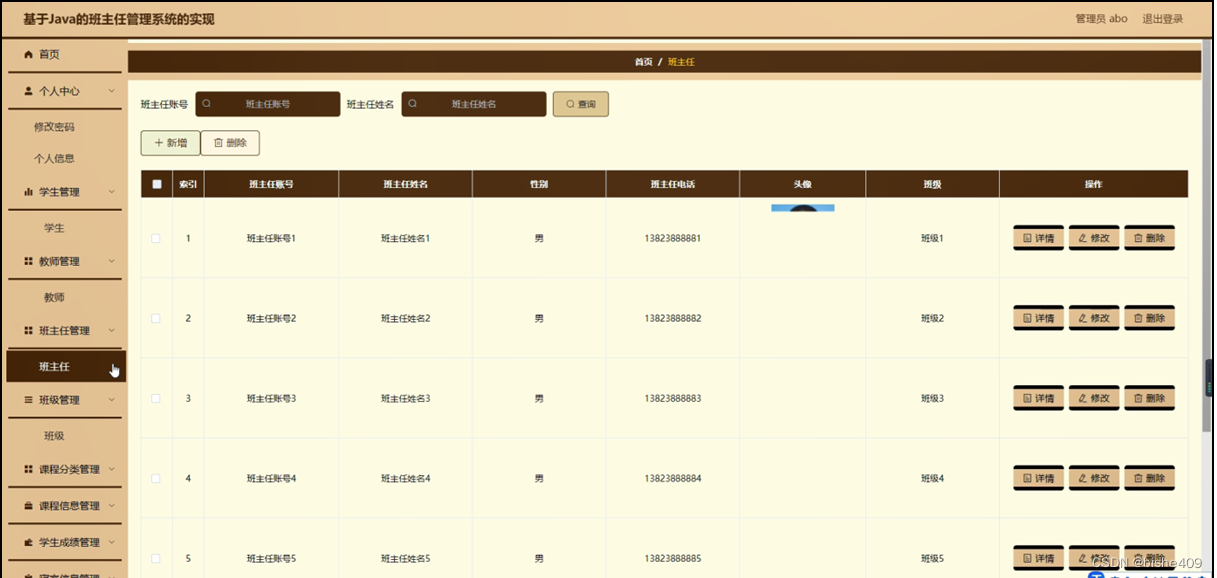Click the avatar thumbnail in row 1
The image size is (1217, 578).
click(x=802, y=208)
